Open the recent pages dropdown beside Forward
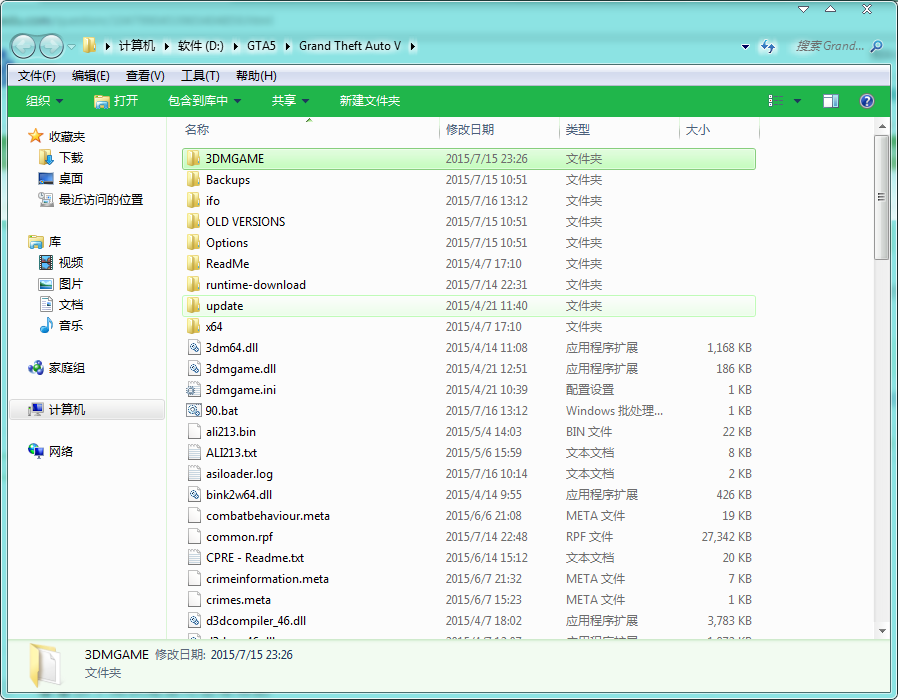Screen dimensions: 898x700 click(x=72, y=46)
